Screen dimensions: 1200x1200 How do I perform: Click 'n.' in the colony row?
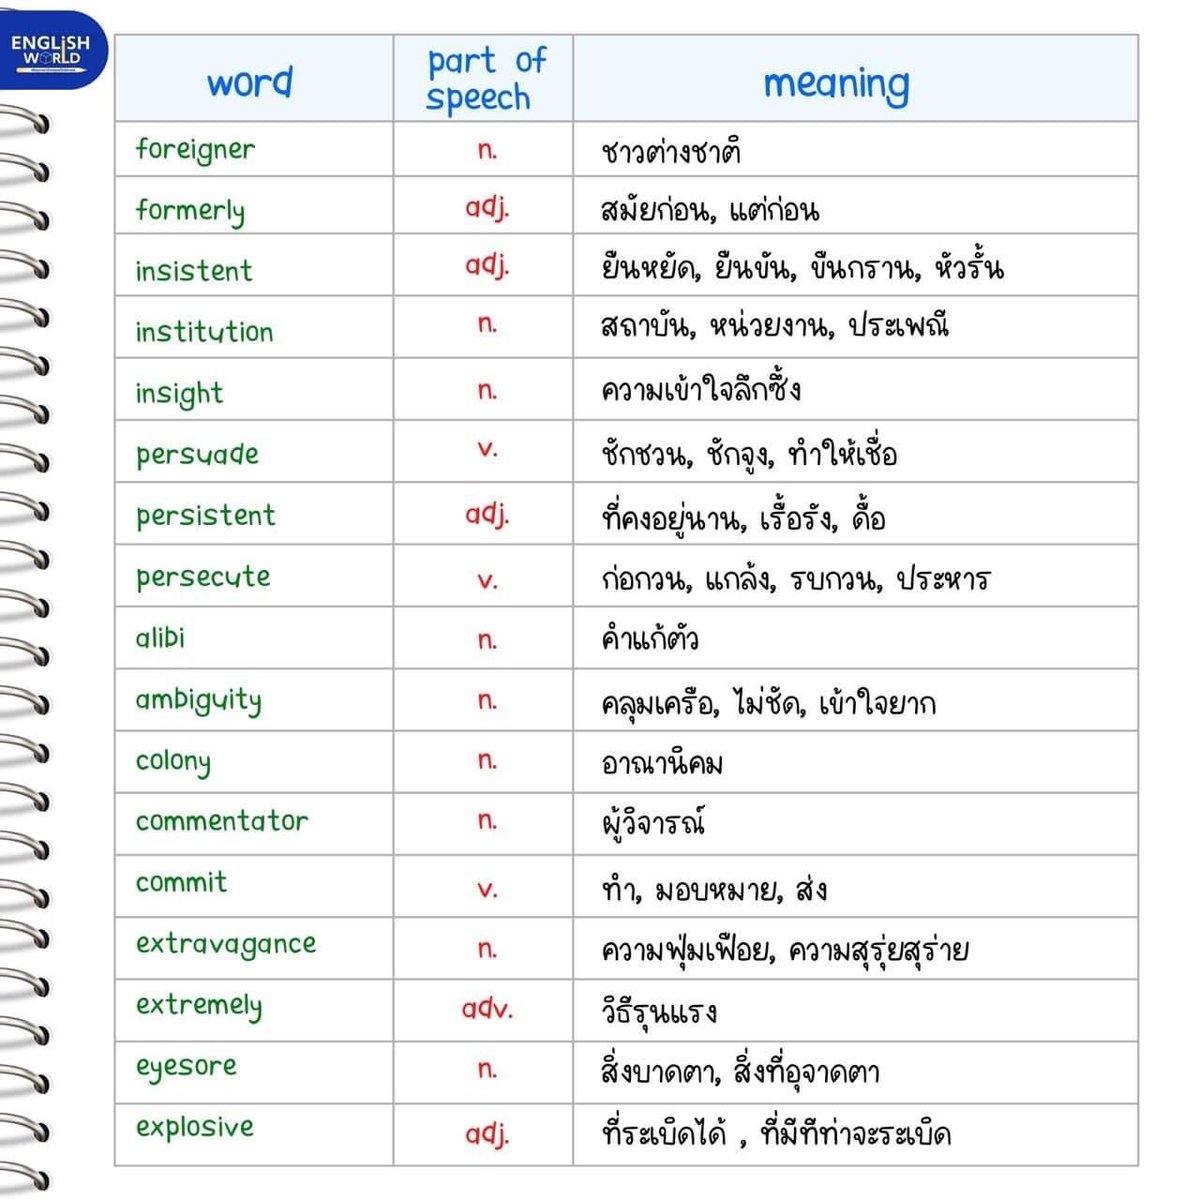click(487, 760)
